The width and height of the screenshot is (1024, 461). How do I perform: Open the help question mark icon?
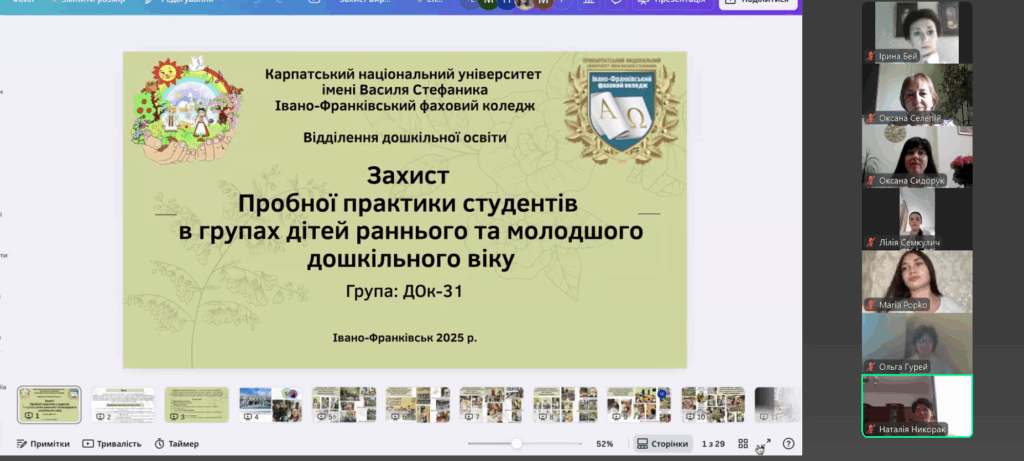(x=788, y=444)
